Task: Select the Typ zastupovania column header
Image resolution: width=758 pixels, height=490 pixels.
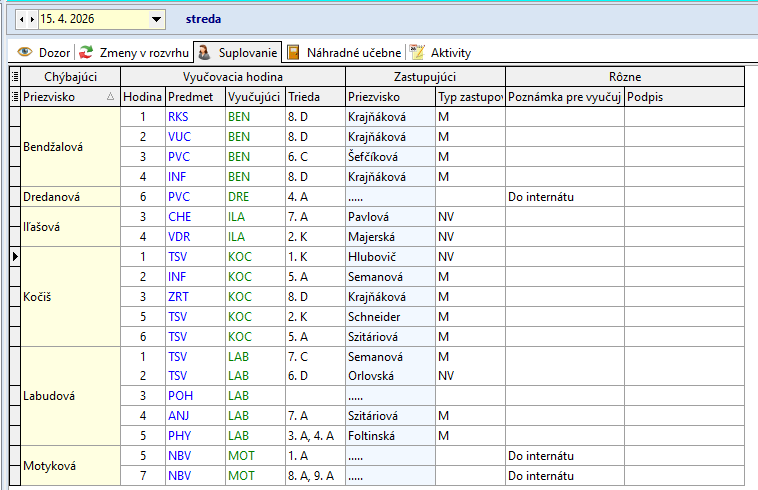Action: tap(469, 97)
